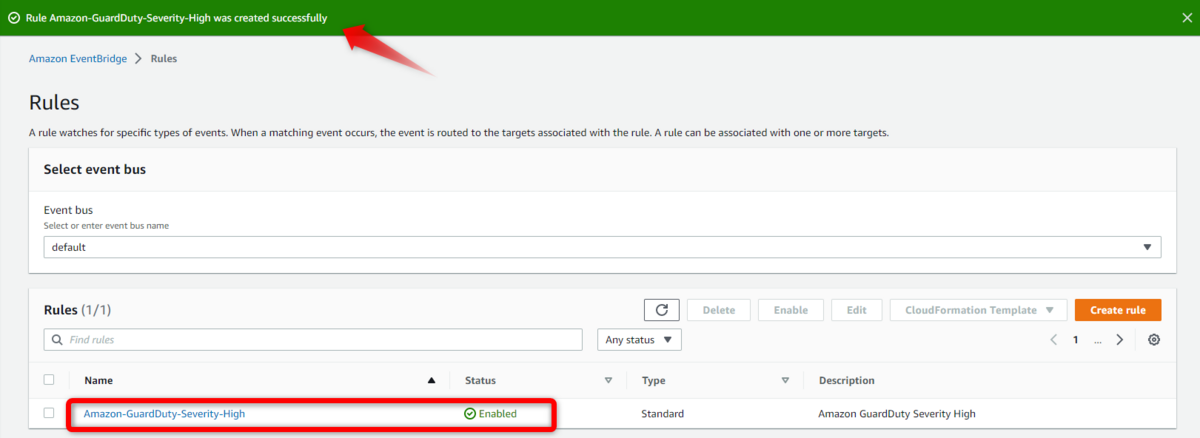Click the Rules breadcrumb item
Image resolution: width=1200 pixels, height=438 pixels.
coord(164,59)
